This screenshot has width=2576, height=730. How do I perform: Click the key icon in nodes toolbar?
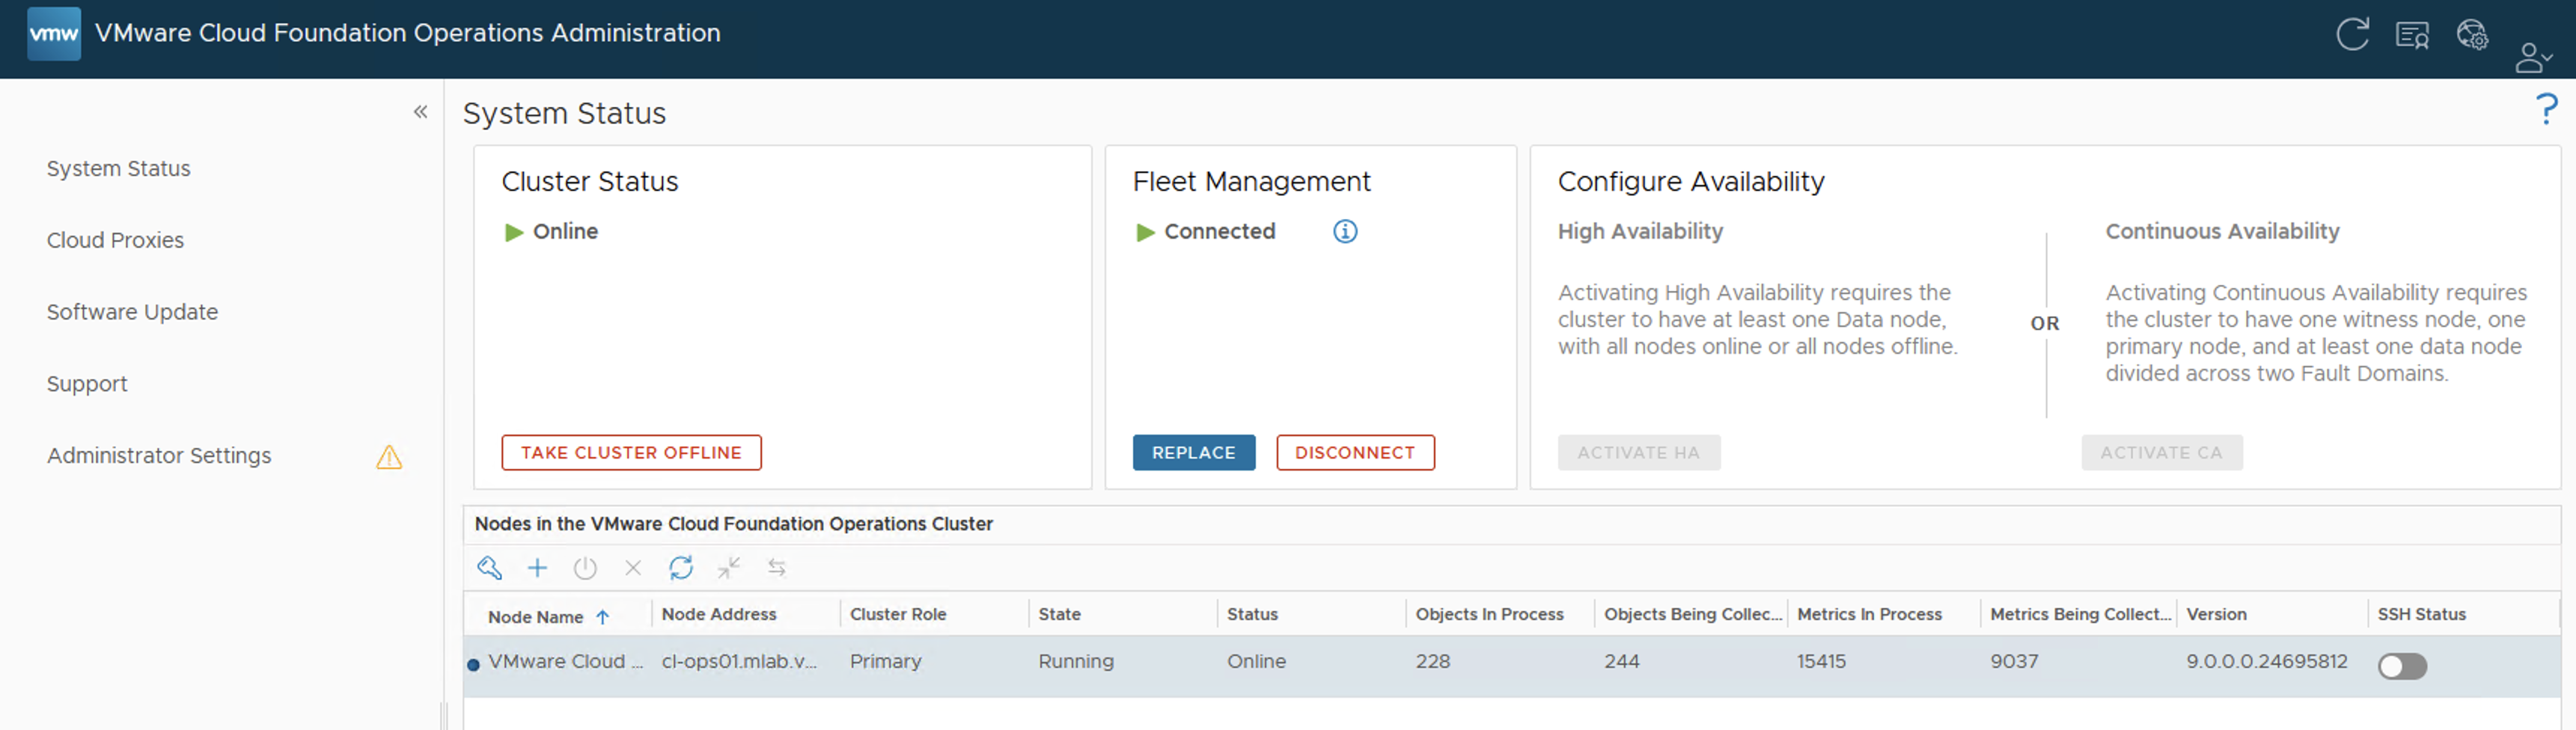[x=489, y=568]
